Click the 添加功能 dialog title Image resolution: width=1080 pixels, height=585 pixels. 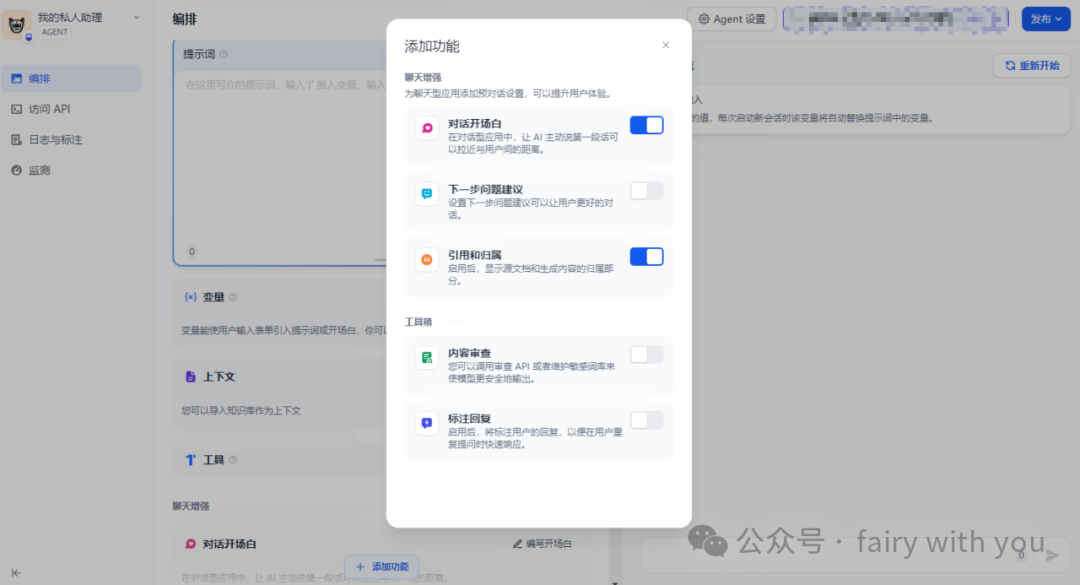coord(432,46)
